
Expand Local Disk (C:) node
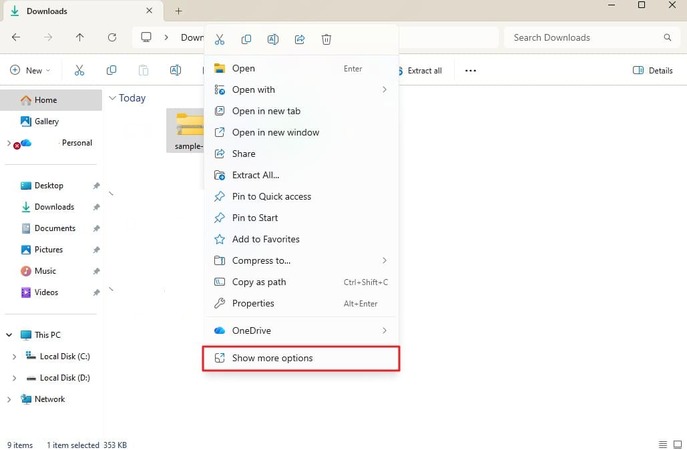click(14, 357)
